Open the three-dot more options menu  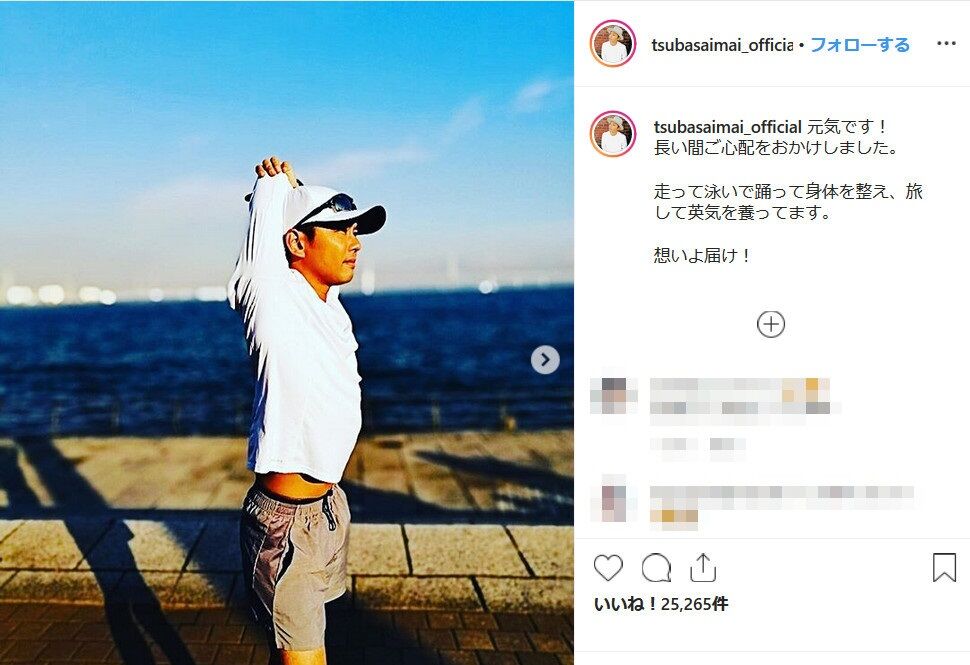[x=946, y=43]
